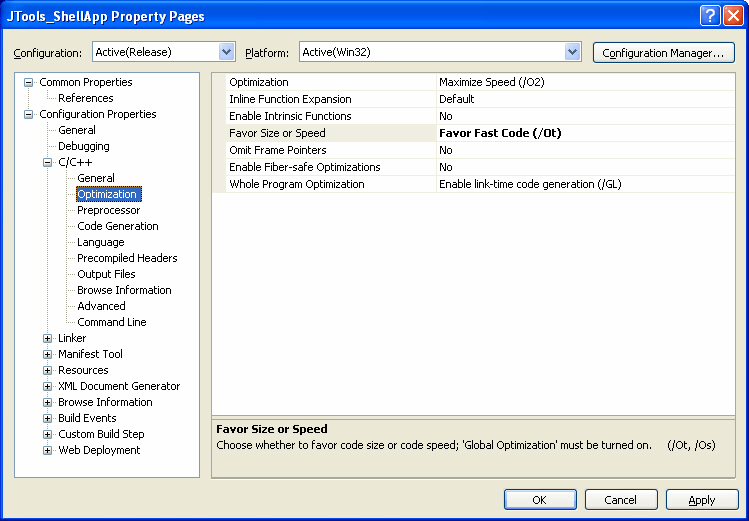Select the C/C++ tree item label
Screen dimensions: 749x521
coord(75,162)
